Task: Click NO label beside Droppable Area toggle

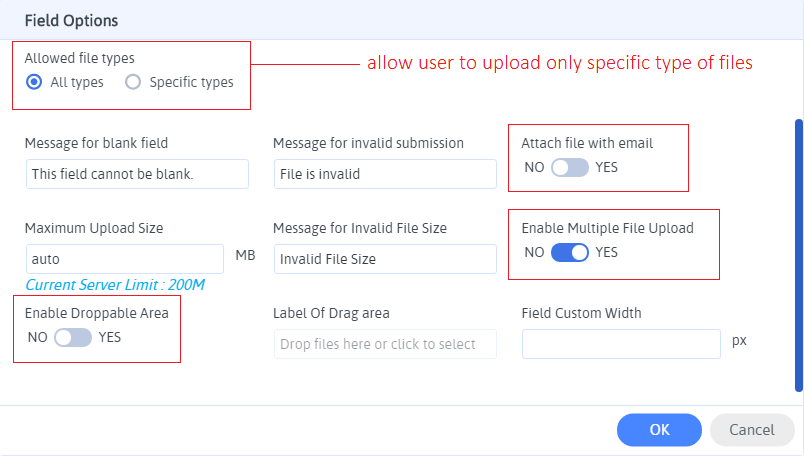Action: (x=38, y=337)
